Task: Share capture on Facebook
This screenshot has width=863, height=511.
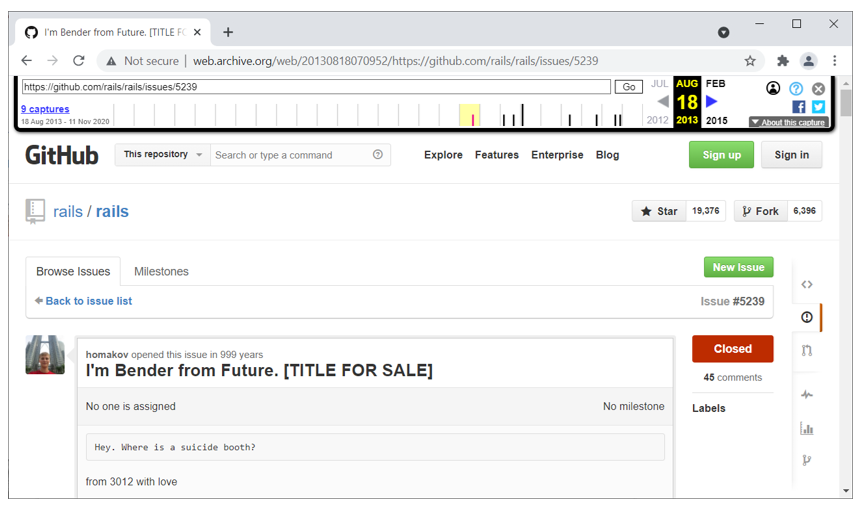Action: click(799, 107)
